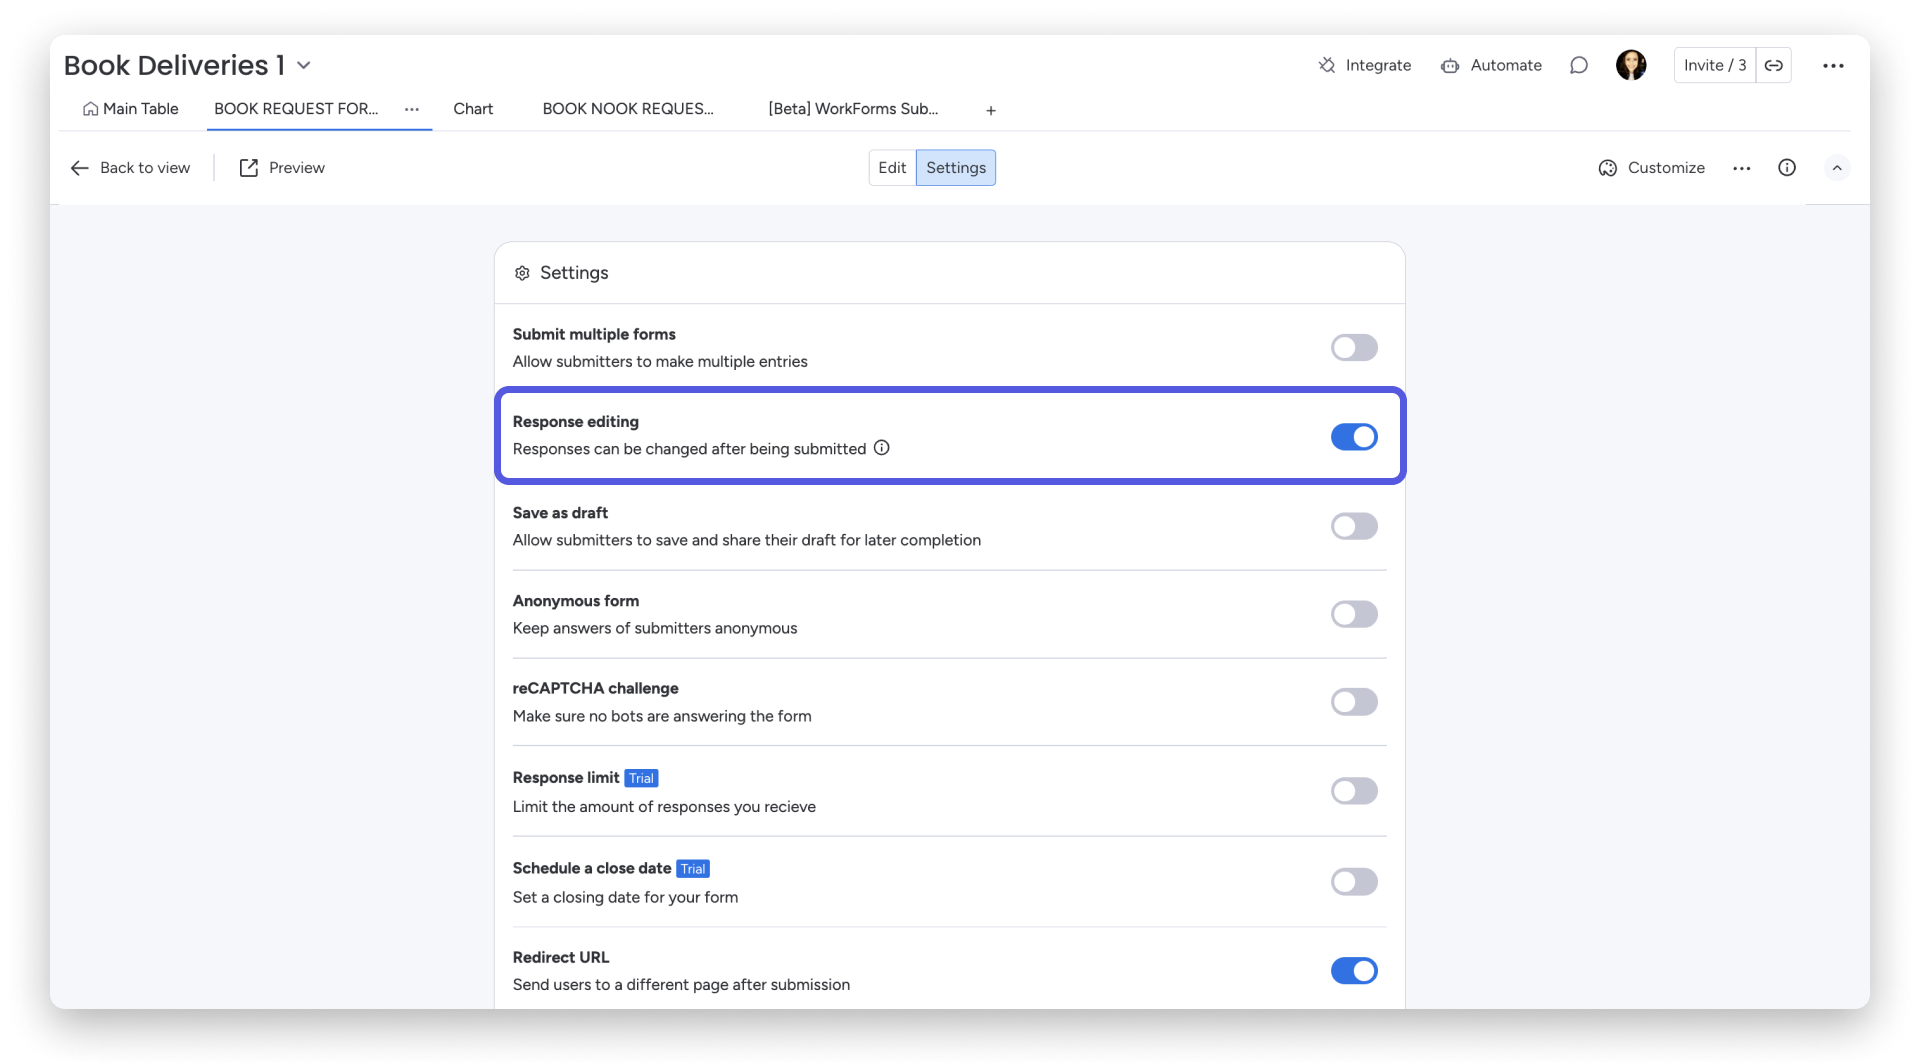The image size is (1920, 1062).
Task: Go back using the Back to view arrow
Action: click(x=80, y=168)
